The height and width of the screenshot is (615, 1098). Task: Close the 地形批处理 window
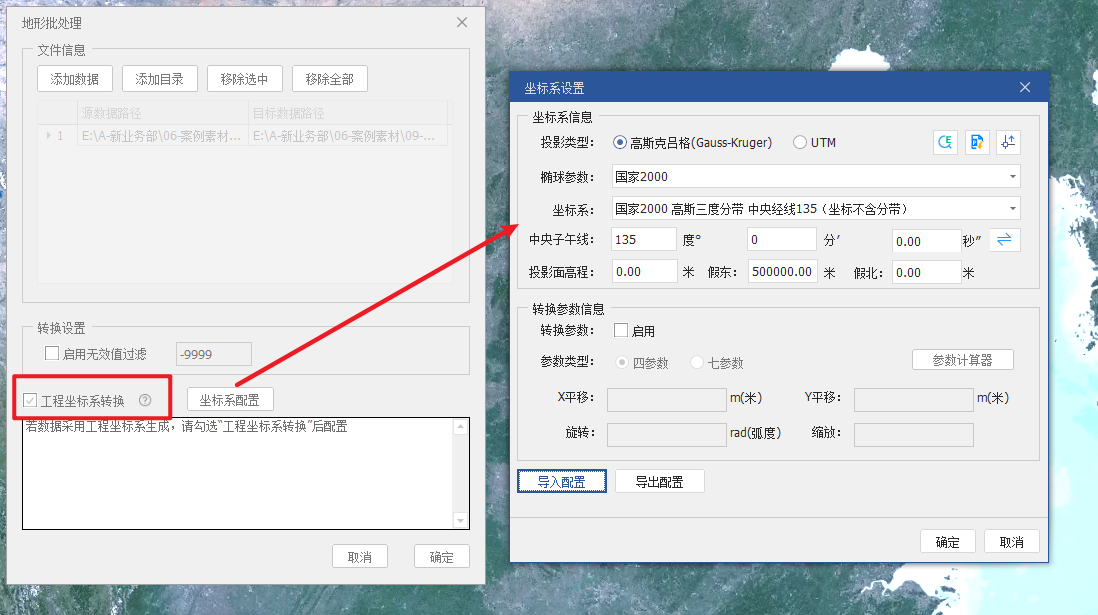[461, 22]
